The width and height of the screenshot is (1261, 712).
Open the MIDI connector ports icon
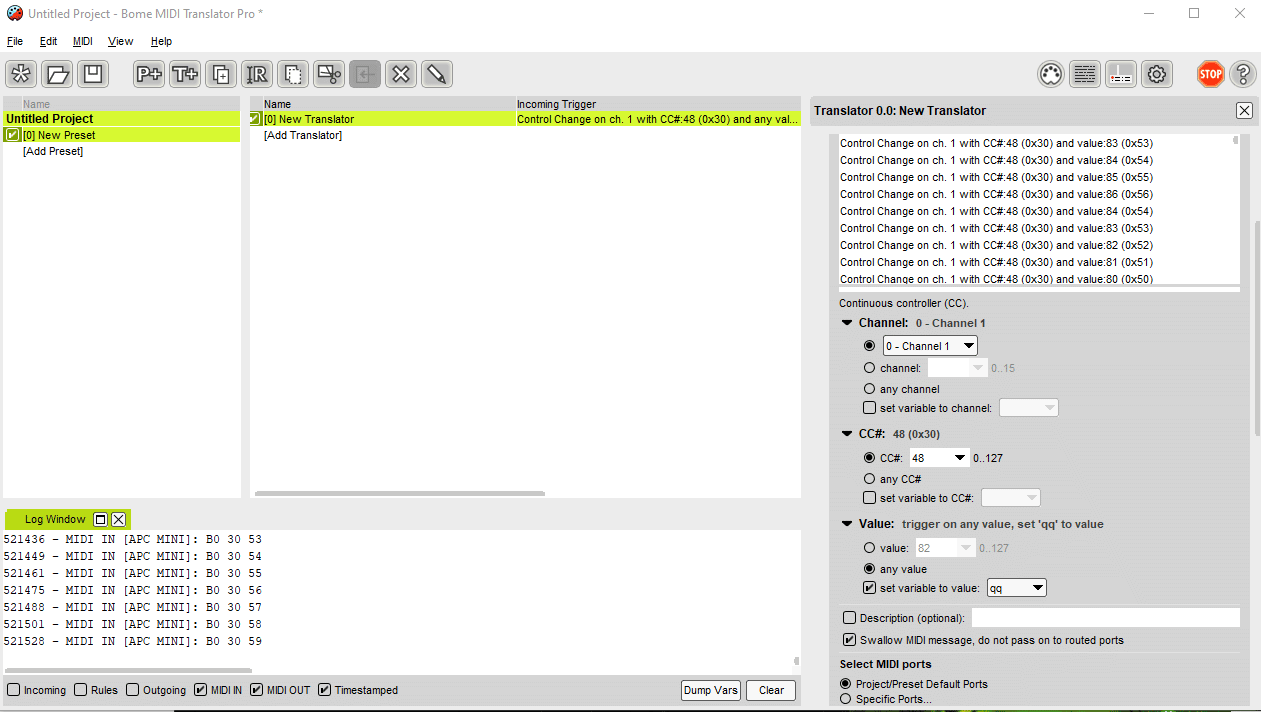1050,74
